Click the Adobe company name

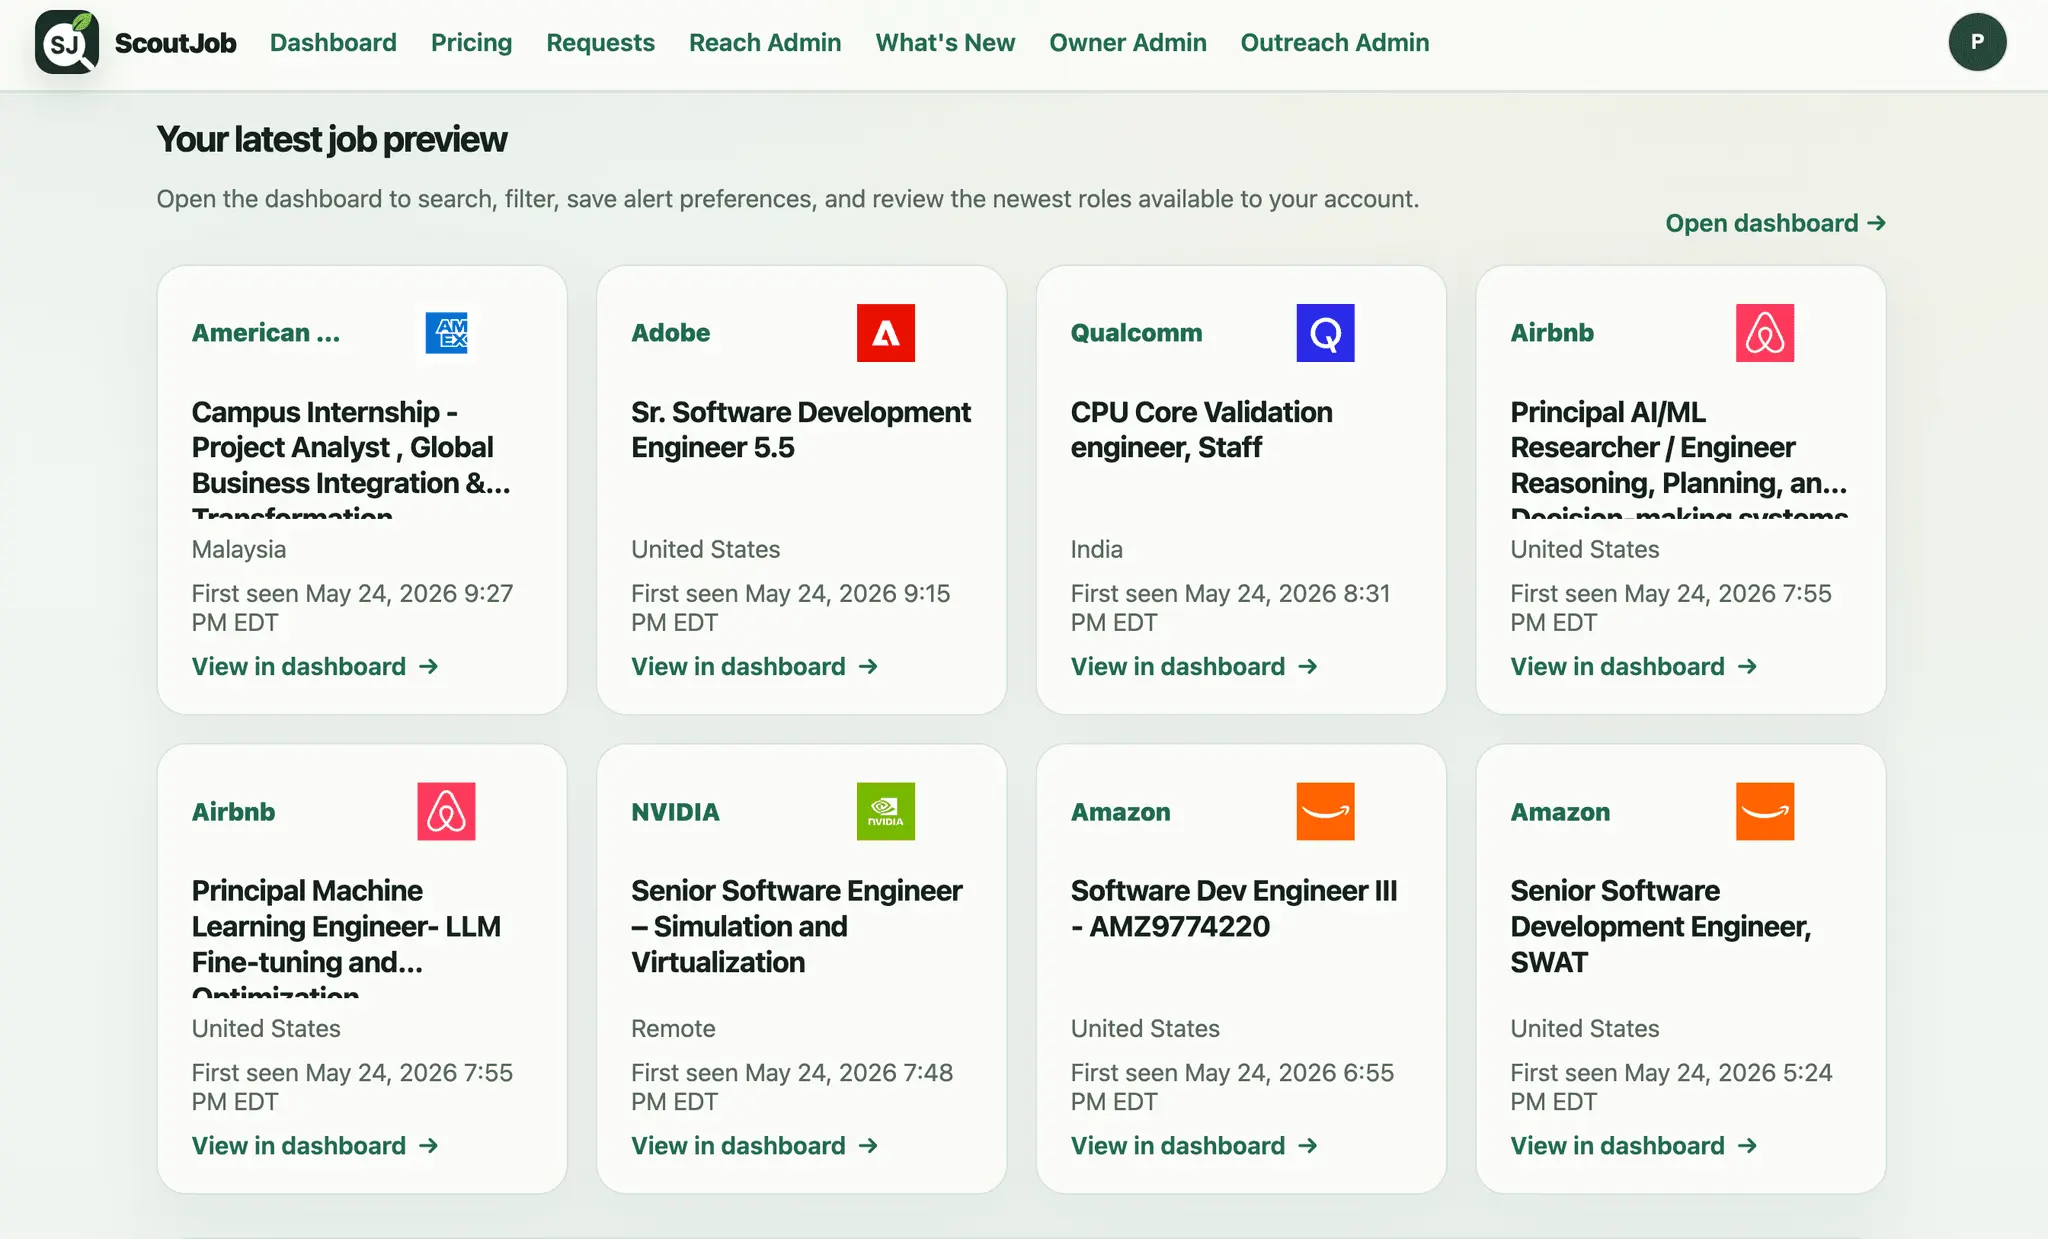(671, 333)
